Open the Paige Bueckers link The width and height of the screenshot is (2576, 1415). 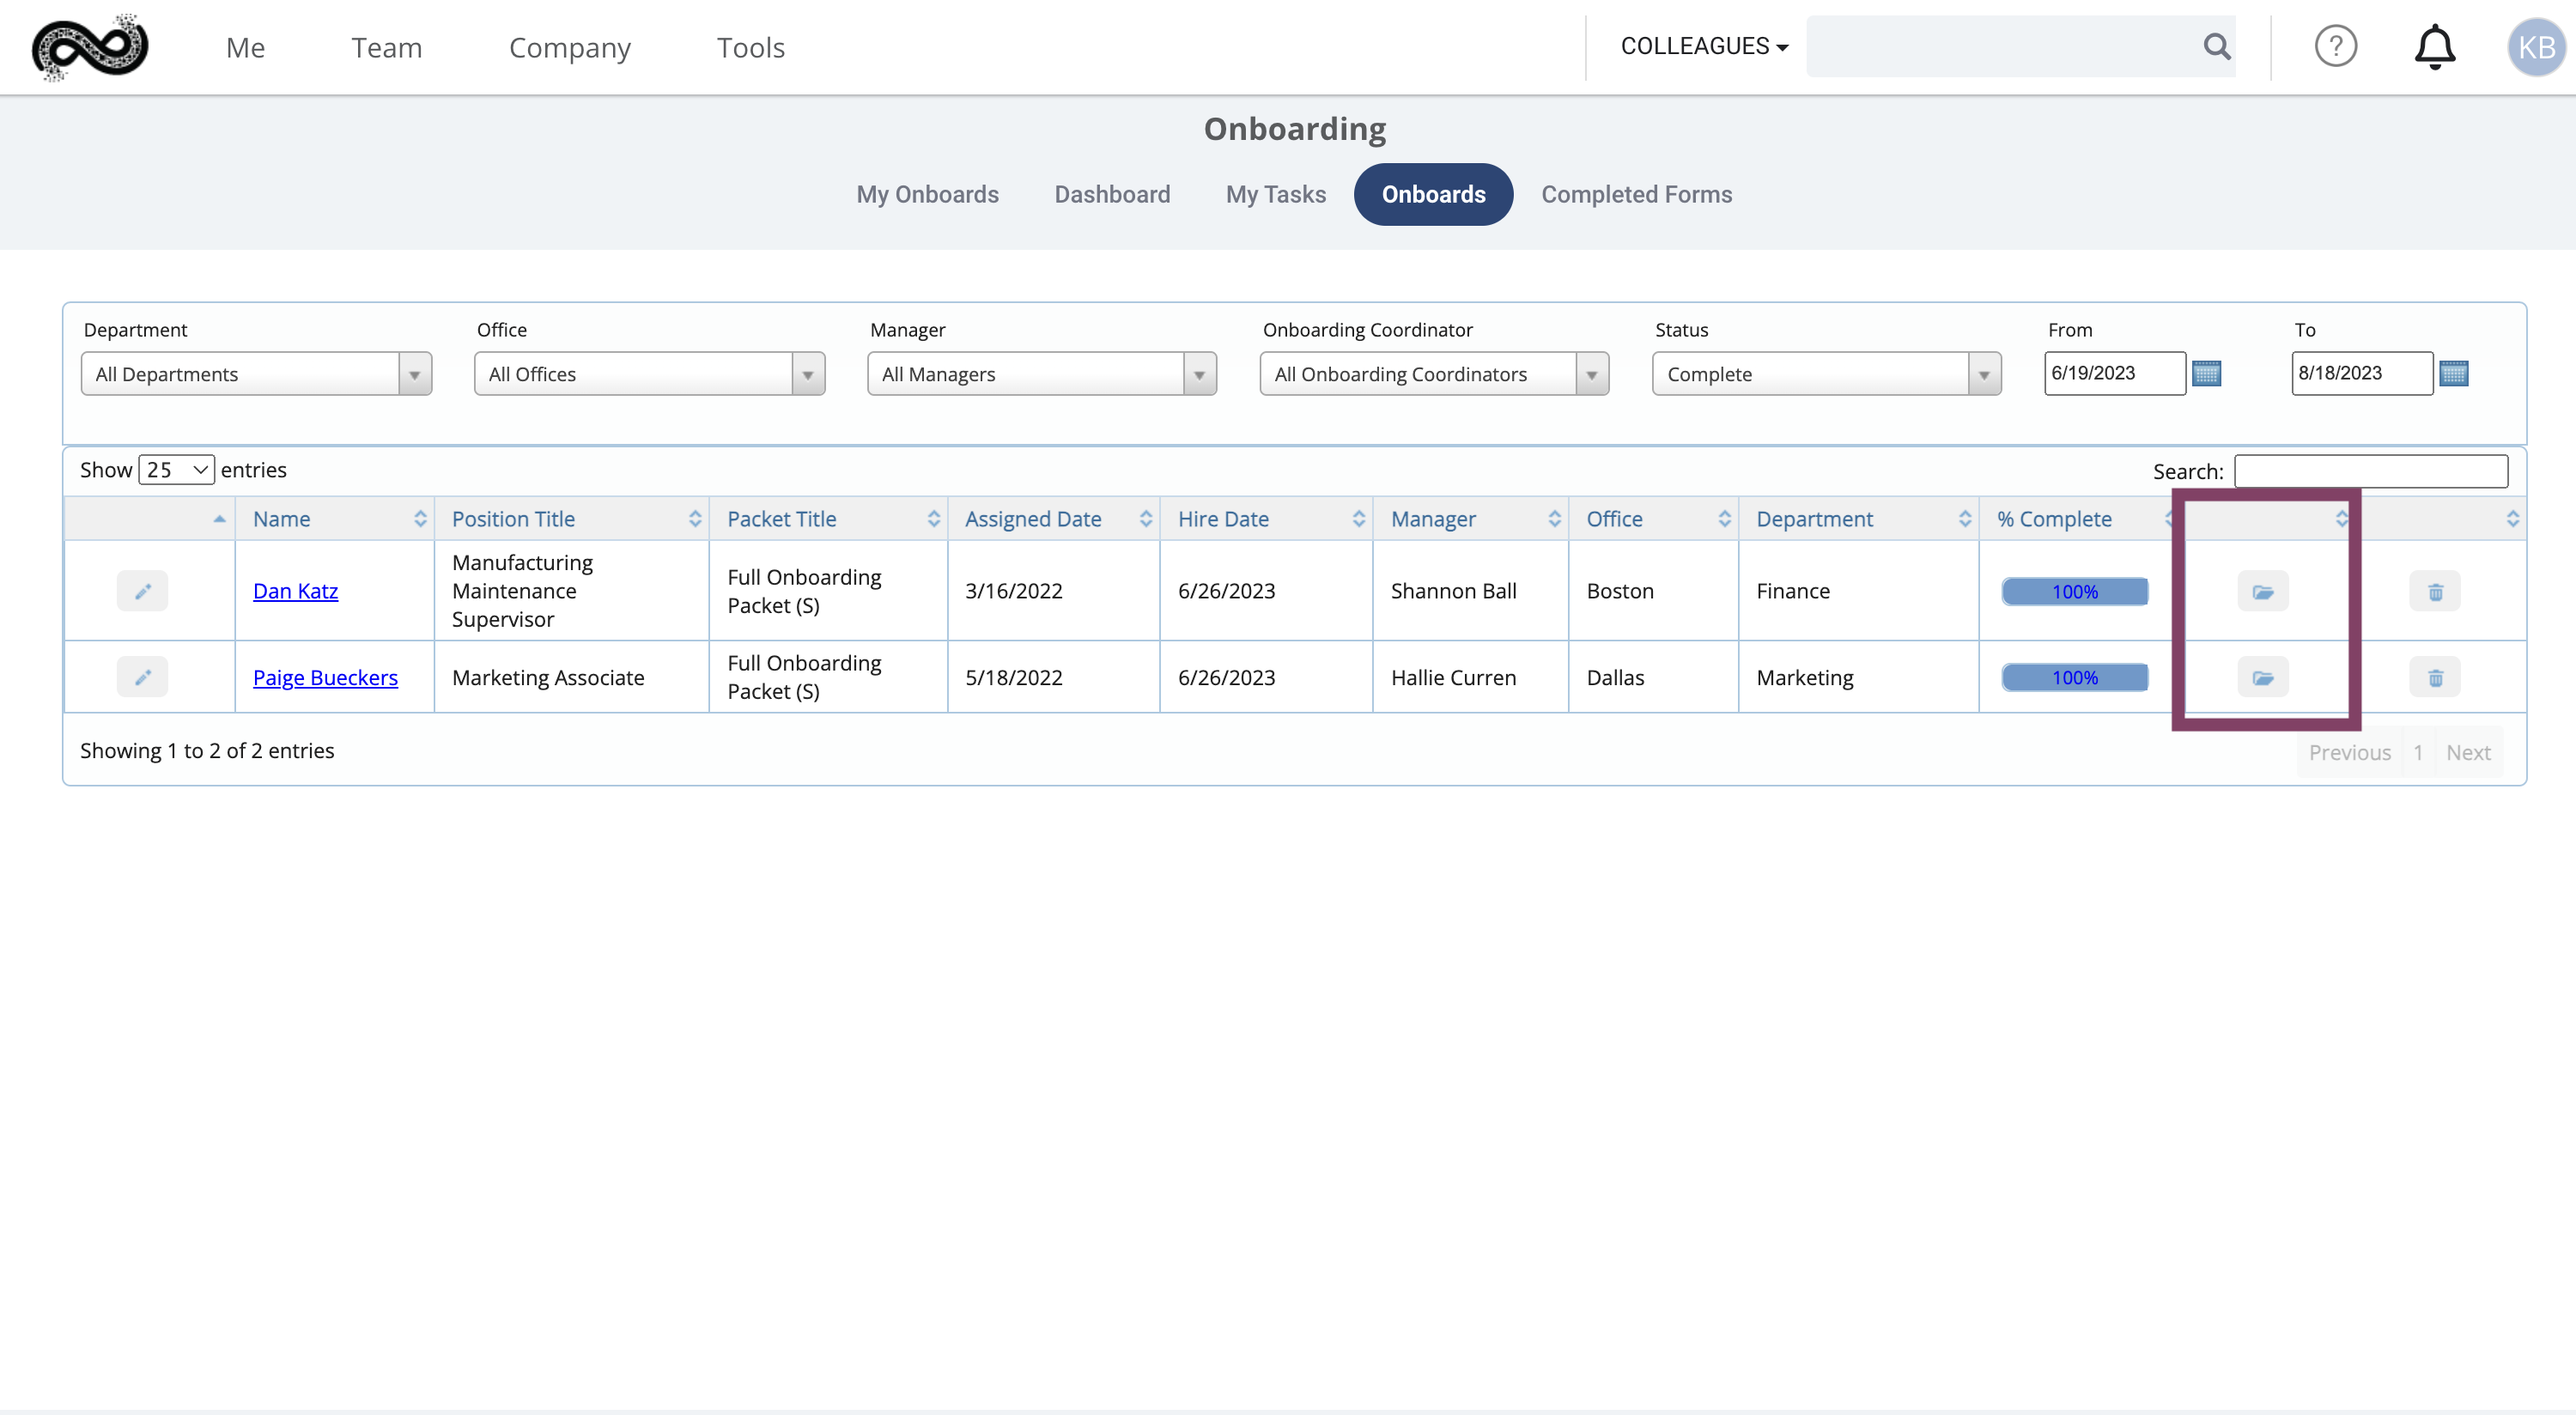coord(325,677)
